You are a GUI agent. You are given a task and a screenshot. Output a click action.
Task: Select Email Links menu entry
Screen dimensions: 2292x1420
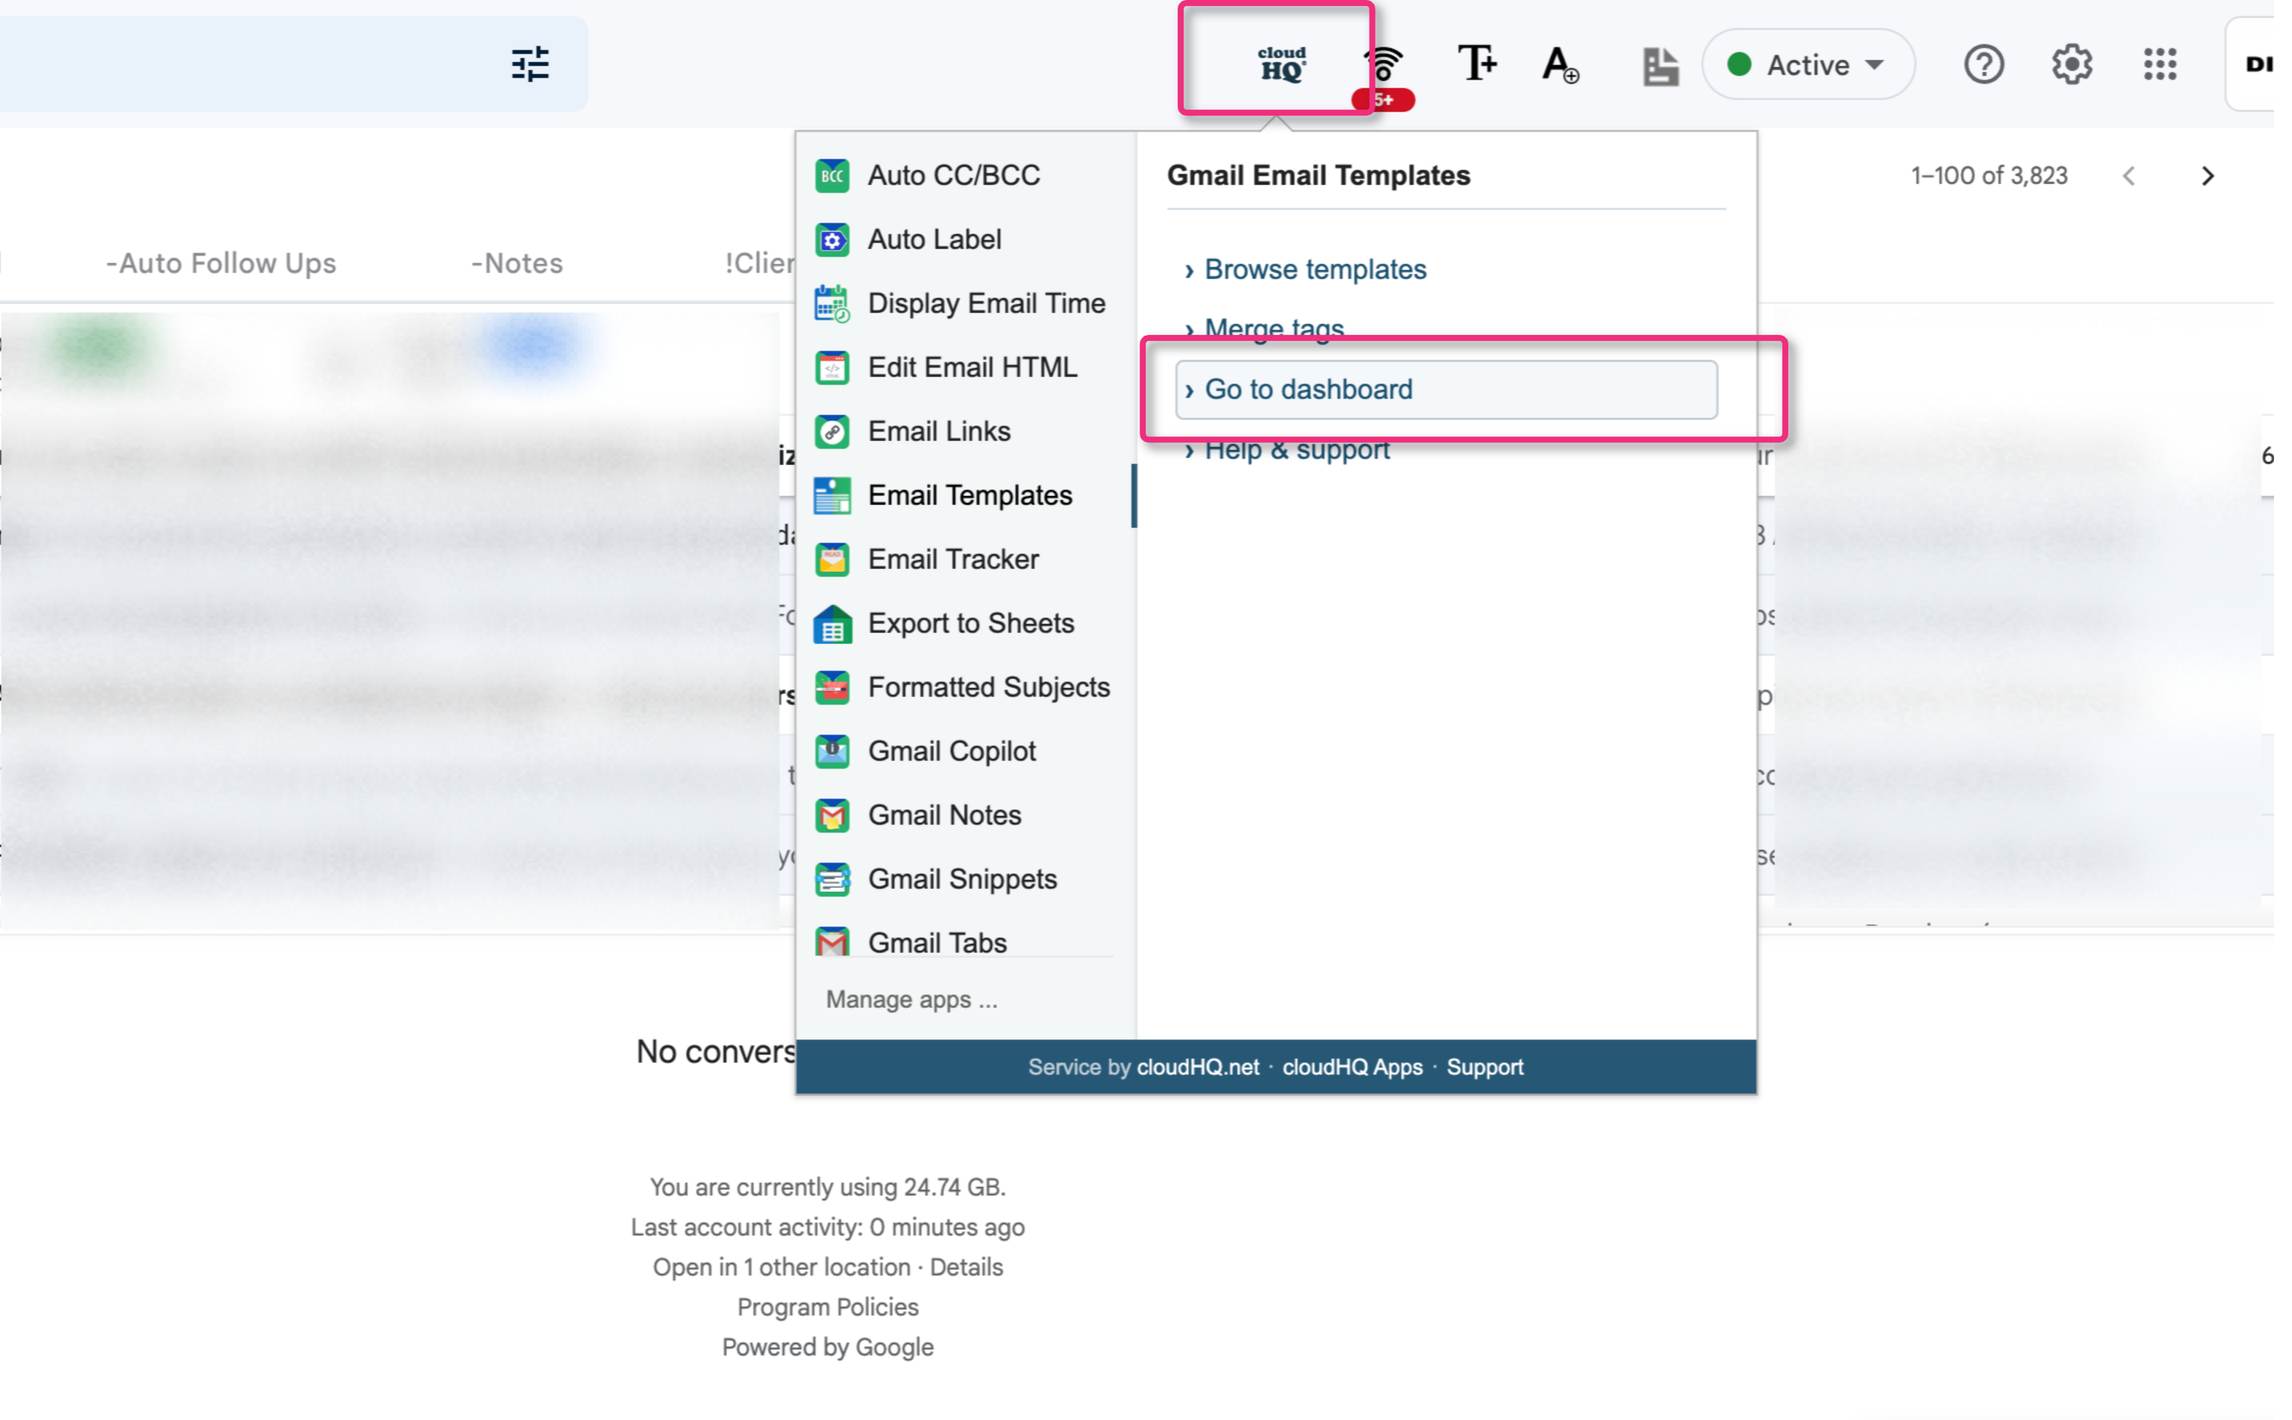[x=965, y=431]
